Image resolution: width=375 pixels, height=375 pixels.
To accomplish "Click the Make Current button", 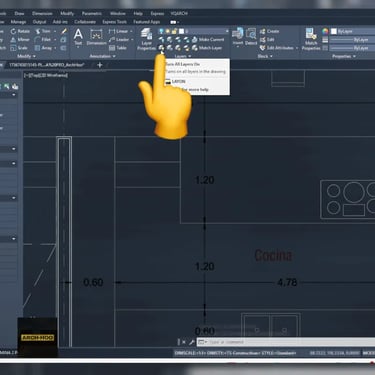I will [208, 40].
